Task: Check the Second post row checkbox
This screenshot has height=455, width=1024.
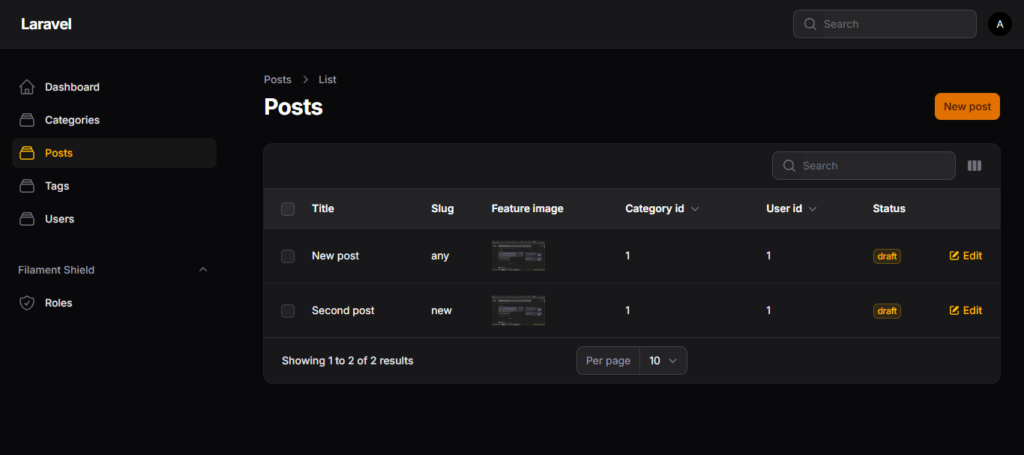Action: (x=288, y=311)
